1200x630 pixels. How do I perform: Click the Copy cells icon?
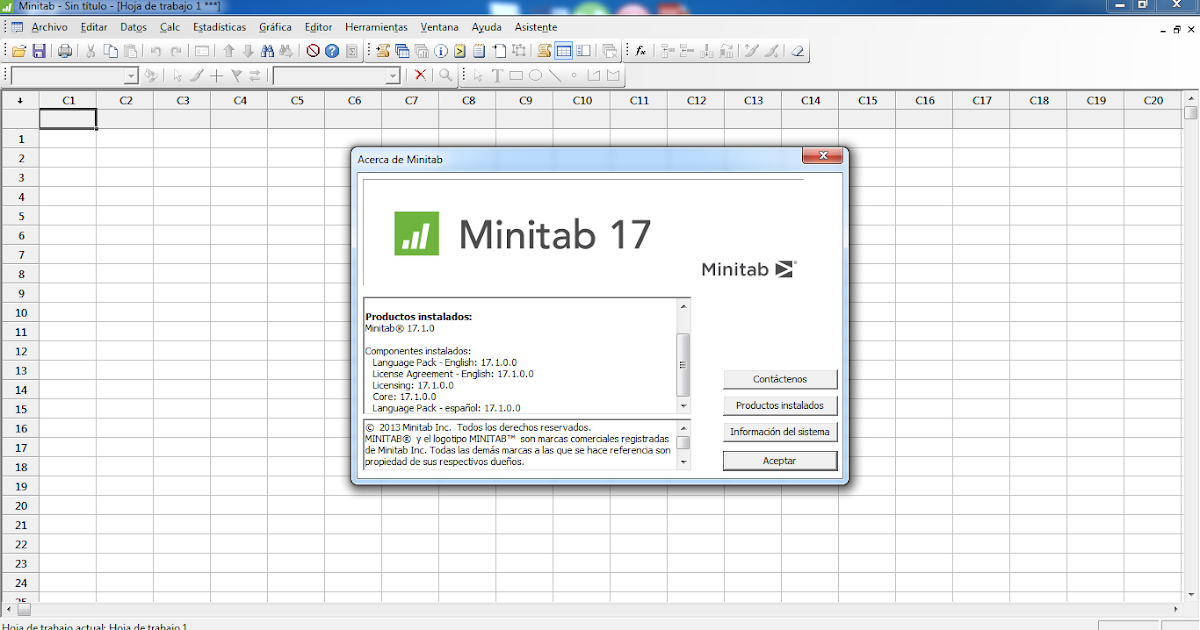[x=111, y=51]
